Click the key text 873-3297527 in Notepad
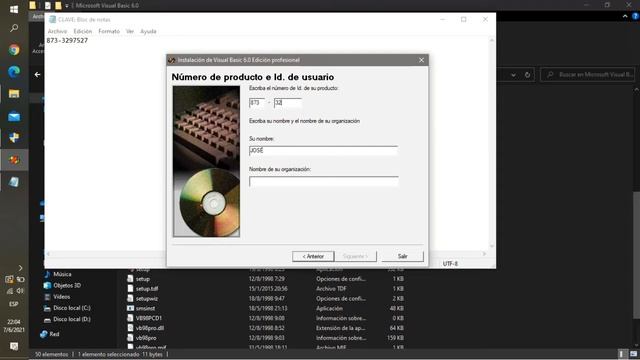 (67, 40)
